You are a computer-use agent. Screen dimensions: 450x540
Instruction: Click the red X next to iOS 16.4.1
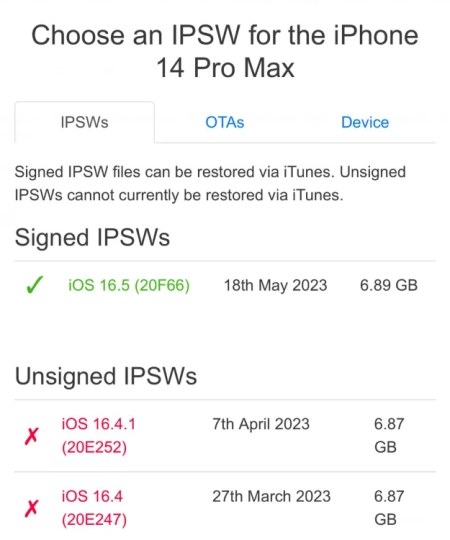coord(32,436)
